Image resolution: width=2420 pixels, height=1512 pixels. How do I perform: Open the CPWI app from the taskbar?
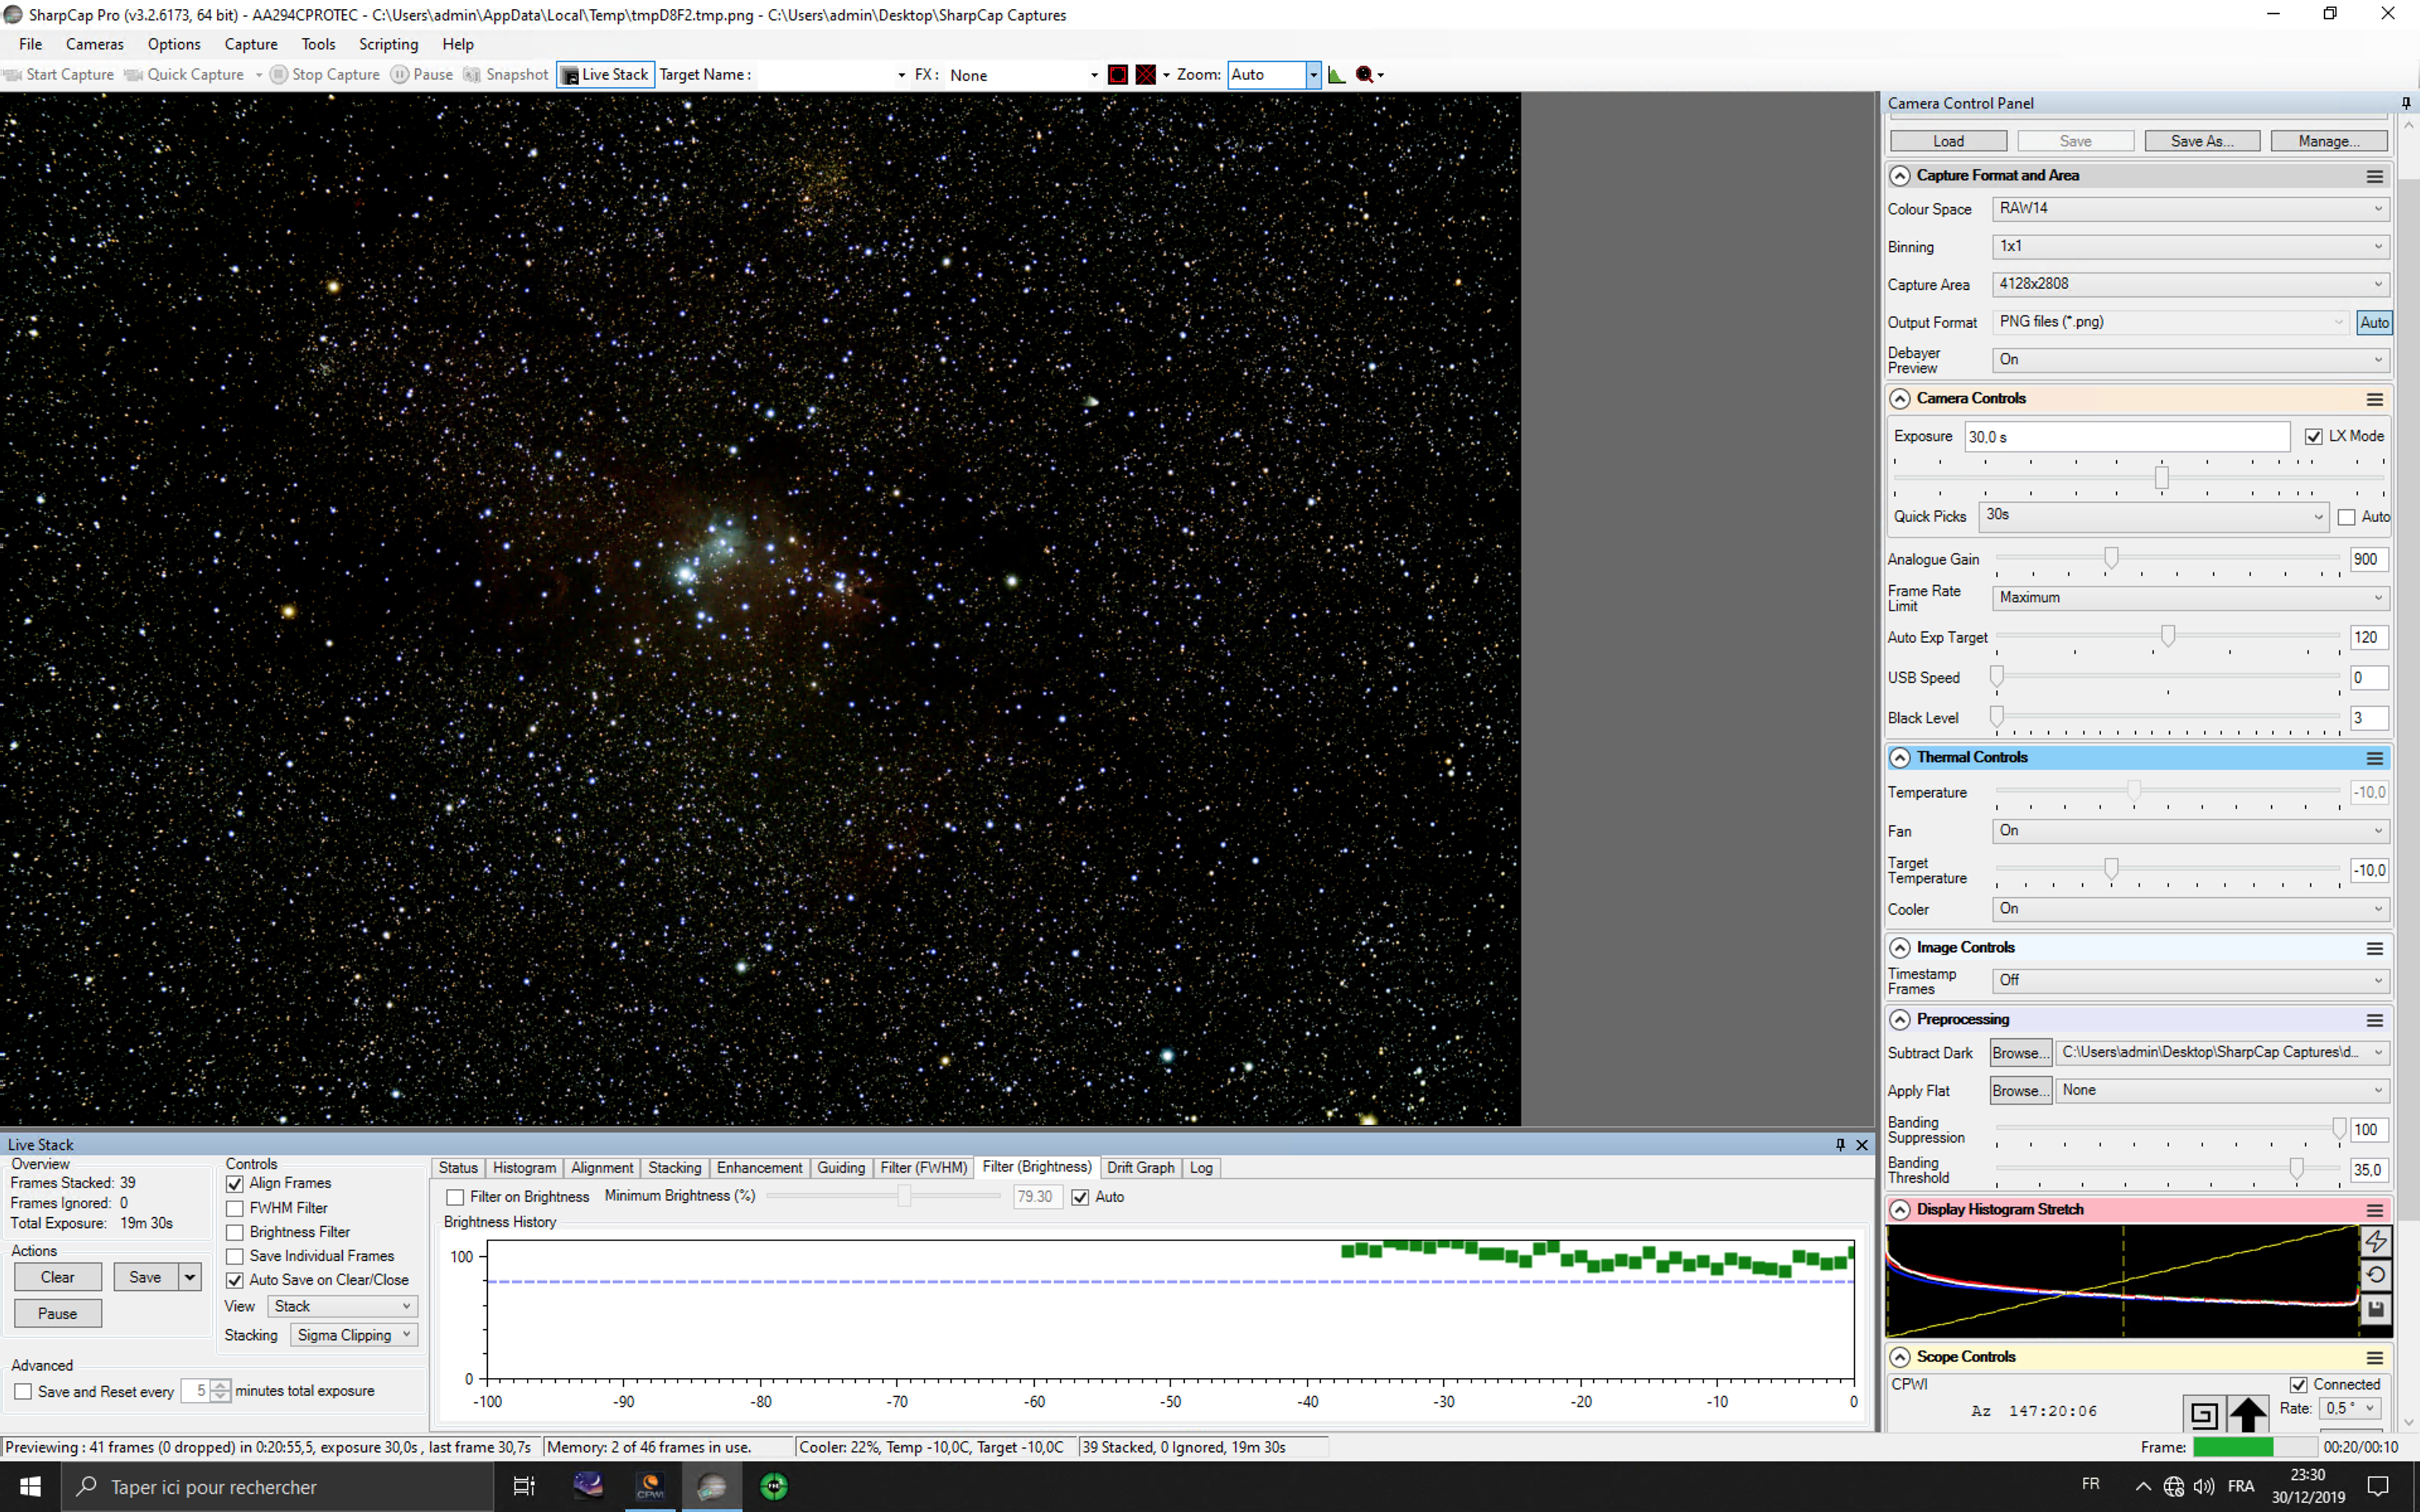click(x=650, y=1487)
